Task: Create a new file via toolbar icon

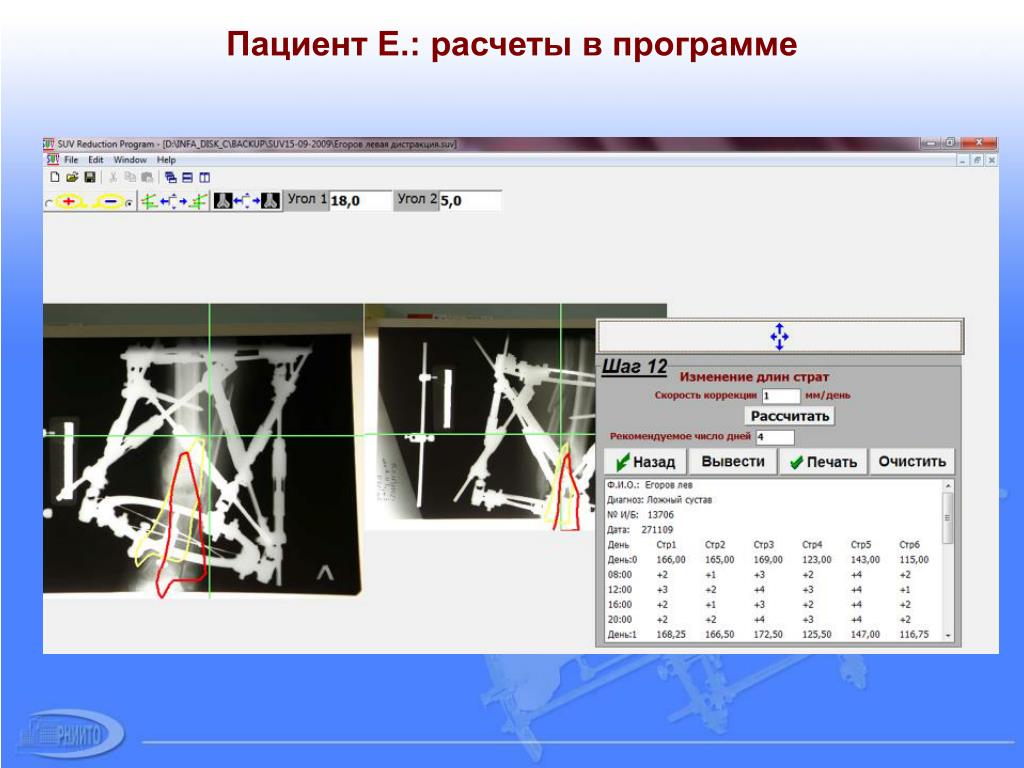Action: coord(56,177)
